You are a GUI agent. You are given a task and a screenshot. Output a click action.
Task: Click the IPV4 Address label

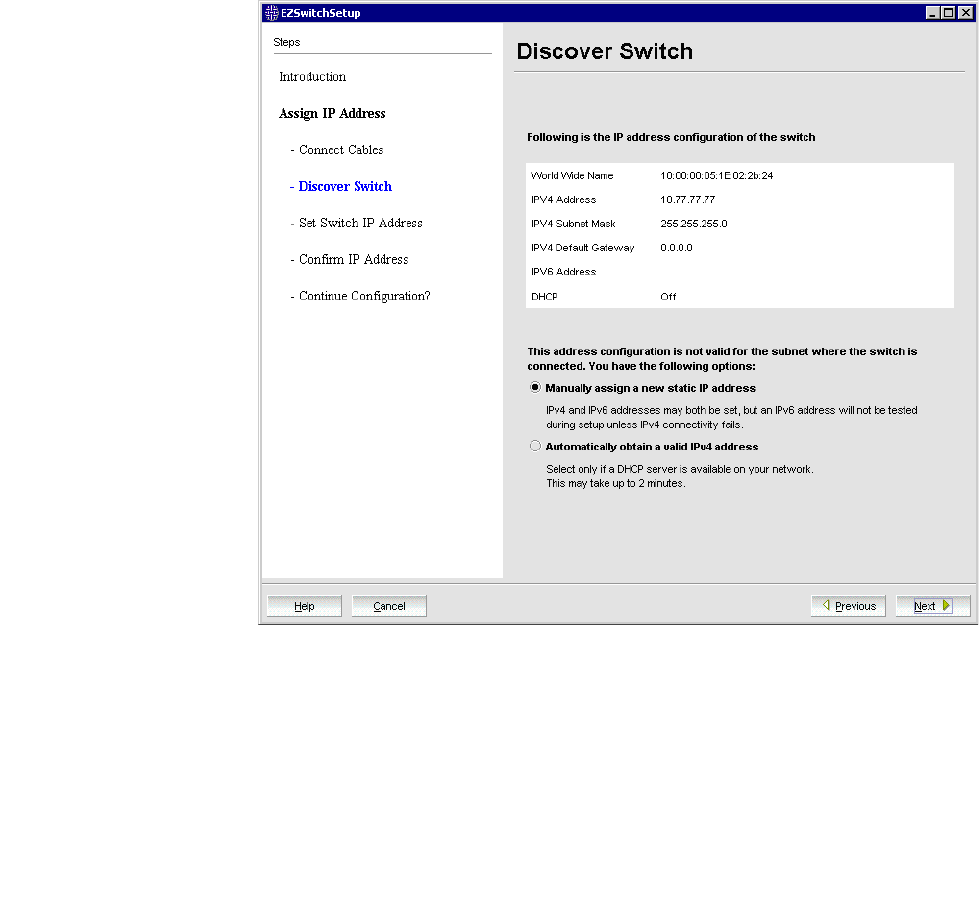563,199
